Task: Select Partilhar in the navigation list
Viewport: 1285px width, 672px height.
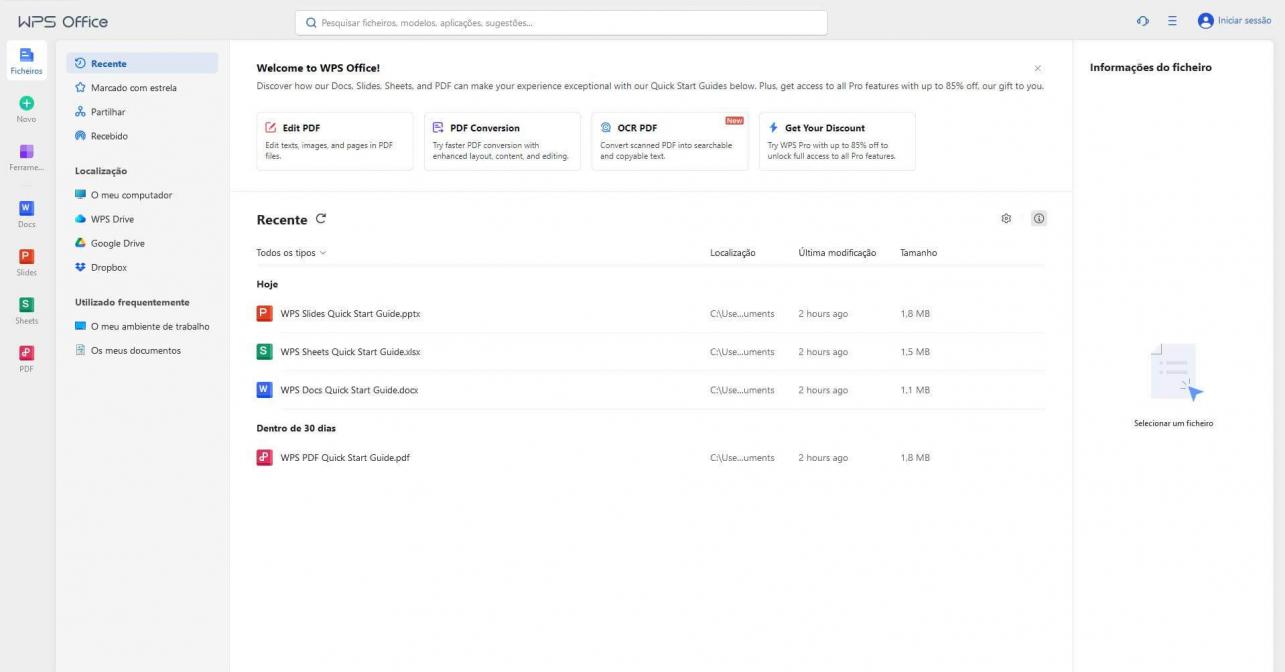Action: point(108,112)
